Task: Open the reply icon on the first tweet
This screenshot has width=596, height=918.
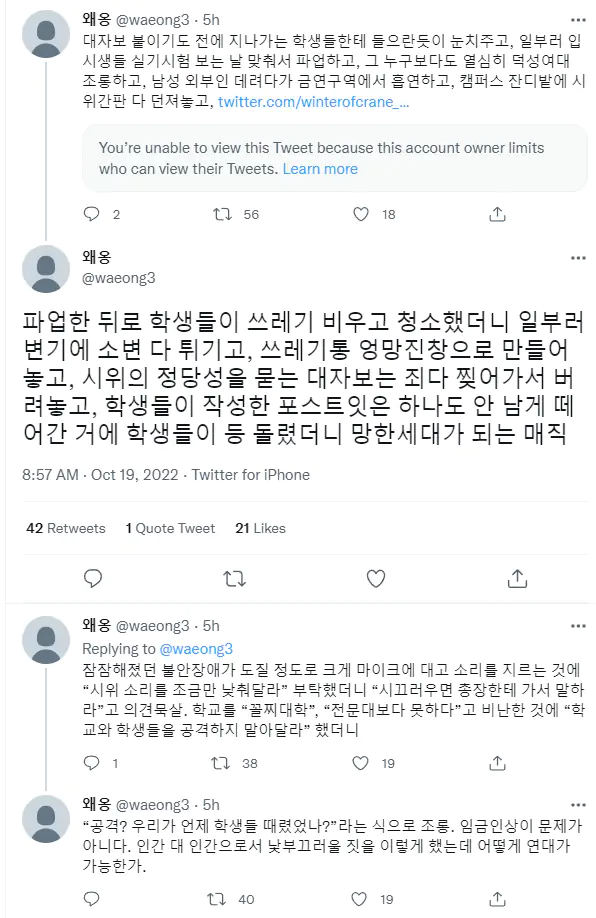Action: (93, 213)
